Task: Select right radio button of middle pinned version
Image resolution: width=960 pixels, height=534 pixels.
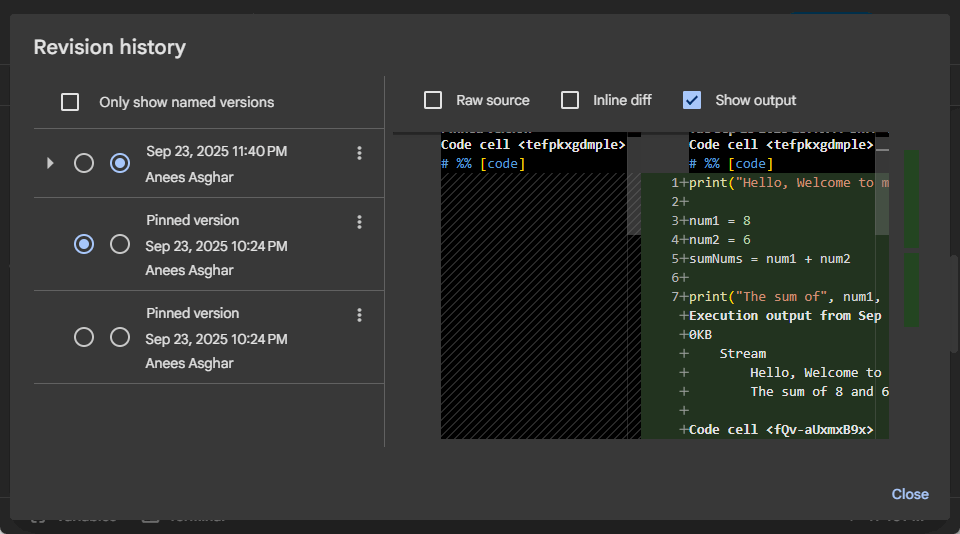Action: pos(120,244)
